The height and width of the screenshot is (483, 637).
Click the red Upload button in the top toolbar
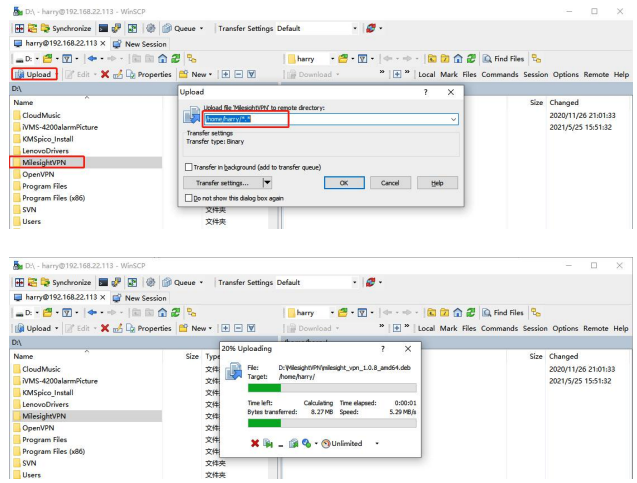[x=34, y=74]
